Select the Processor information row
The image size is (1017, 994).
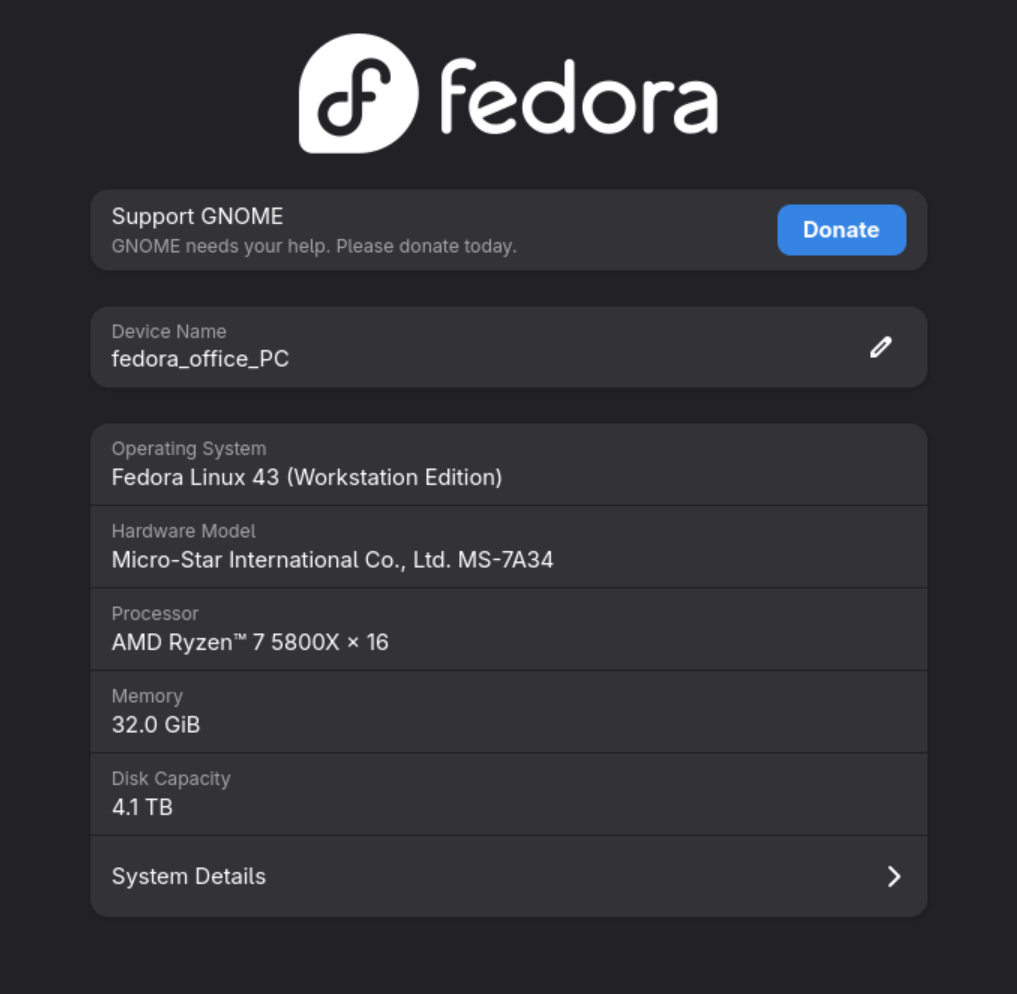pyautogui.click(x=509, y=629)
